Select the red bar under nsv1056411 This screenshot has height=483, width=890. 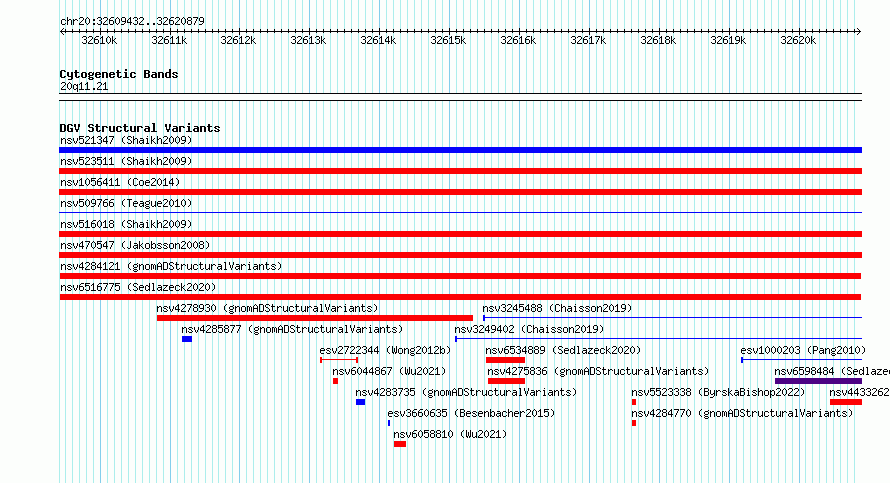460,192
